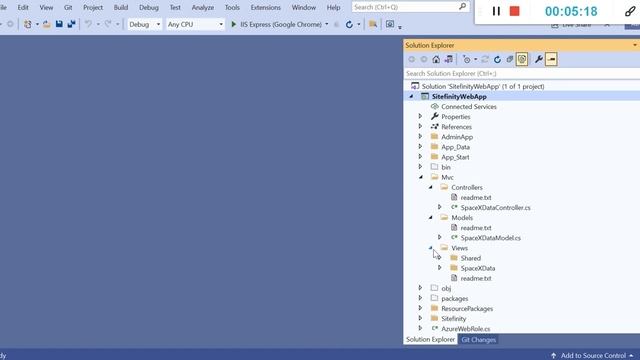Click in the Search (Ctrl+Q) box
This screenshot has height=360, width=640.
[x=410, y=7]
